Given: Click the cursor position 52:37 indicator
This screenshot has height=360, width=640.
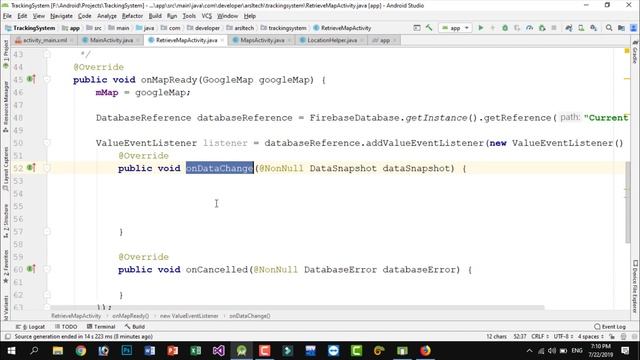Looking at the screenshot, I should click(520, 337).
